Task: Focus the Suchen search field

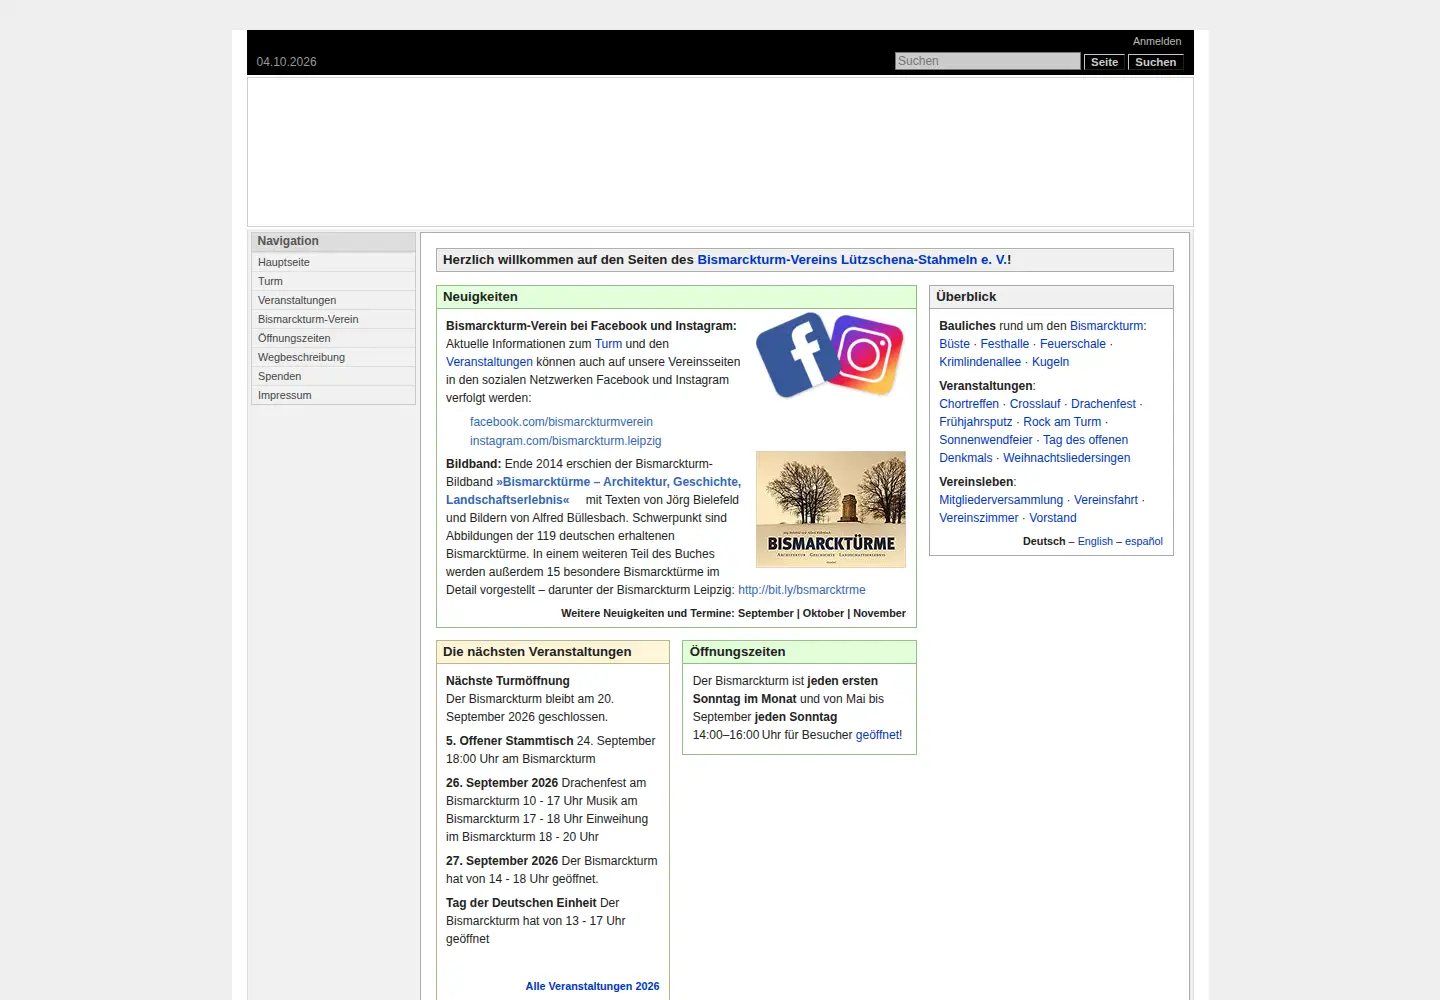Action: (x=988, y=61)
